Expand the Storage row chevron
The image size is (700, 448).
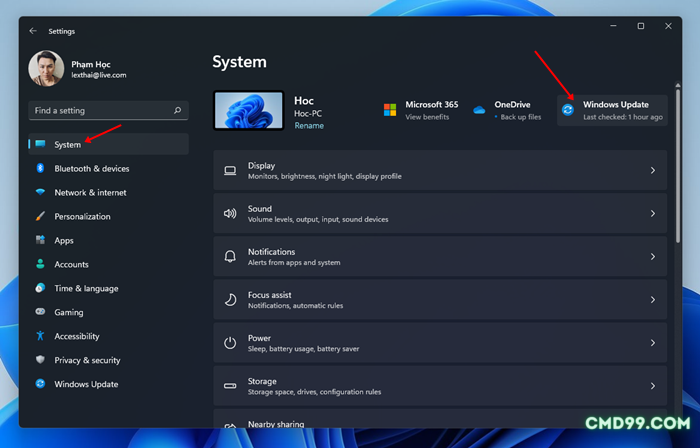653,386
